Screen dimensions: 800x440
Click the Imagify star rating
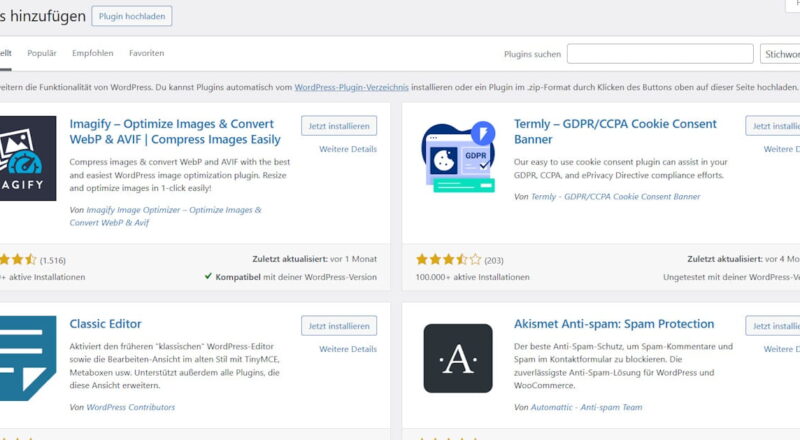coord(18,259)
